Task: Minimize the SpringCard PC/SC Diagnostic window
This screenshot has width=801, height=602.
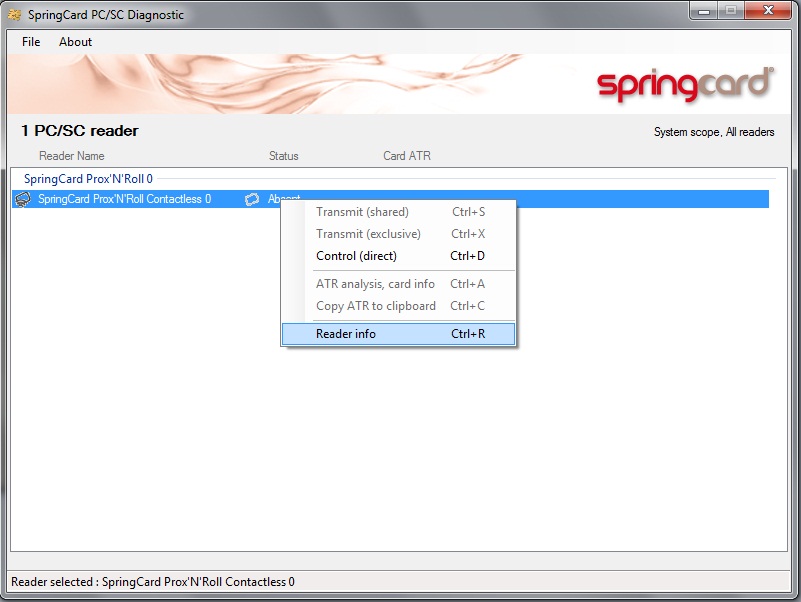Action: point(704,11)
